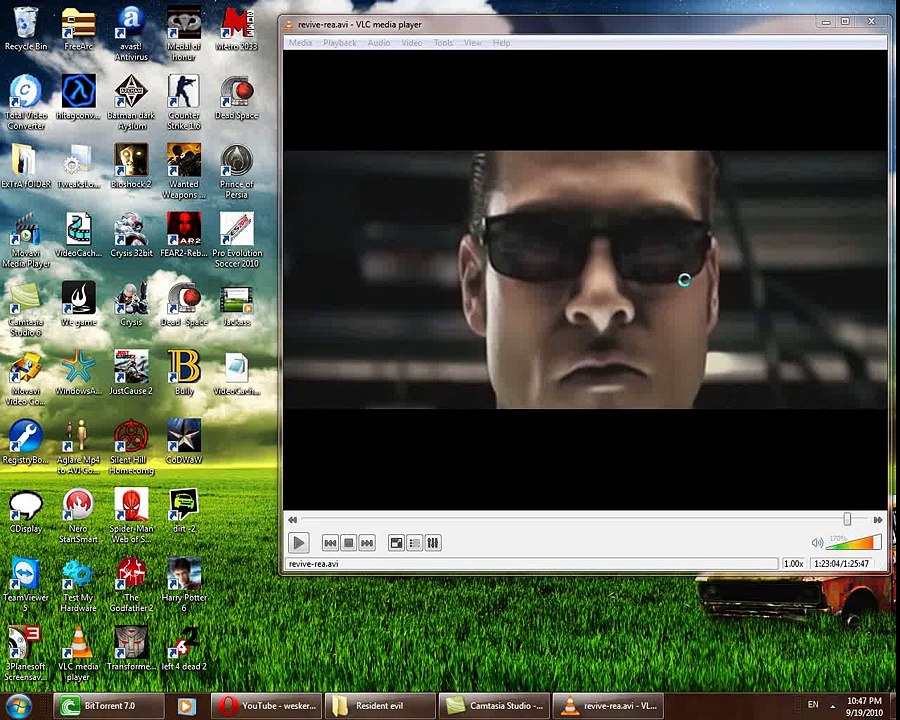Select the Spider-Man Web of Shadows icon
This screenshot has width=900, height=720.
(x=131, y=516)
